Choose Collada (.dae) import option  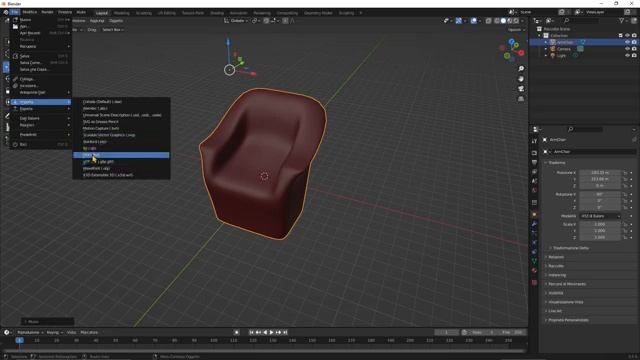pos(121,102)
